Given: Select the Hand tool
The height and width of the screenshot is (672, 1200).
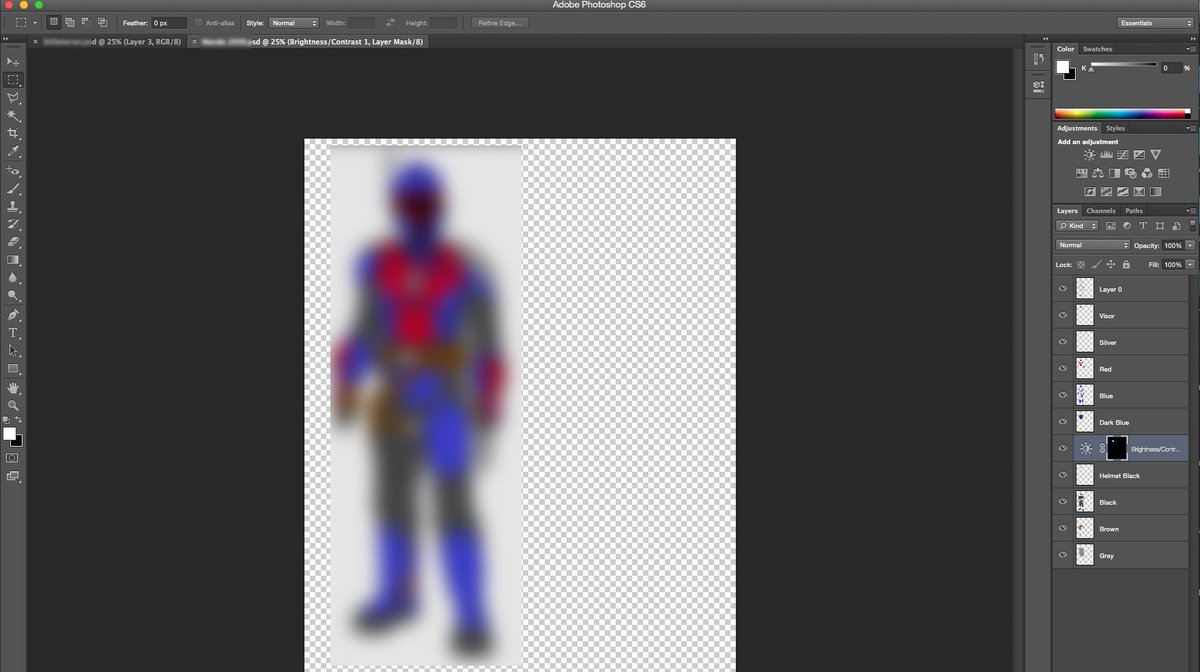Looking at the screenshot, I should [x=13, y=387].
